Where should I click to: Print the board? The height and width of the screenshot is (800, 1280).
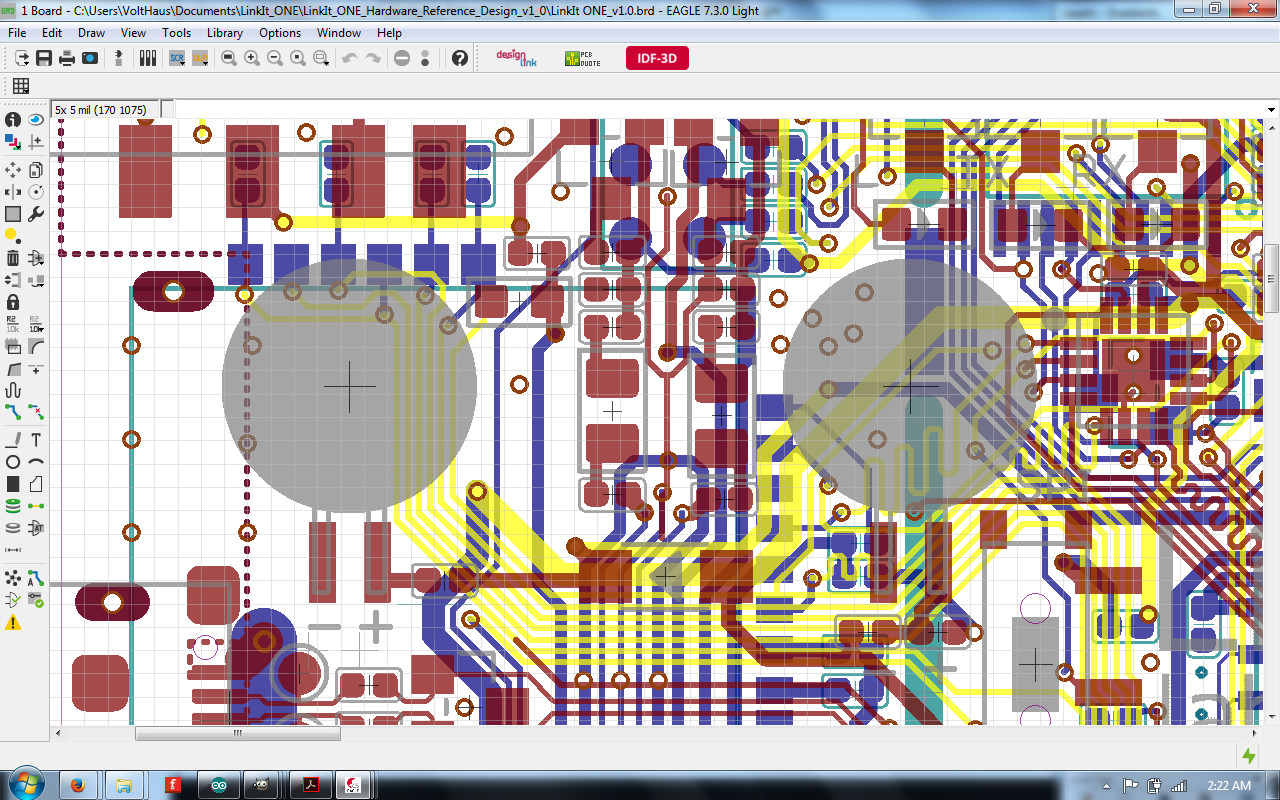pos(67,59)
